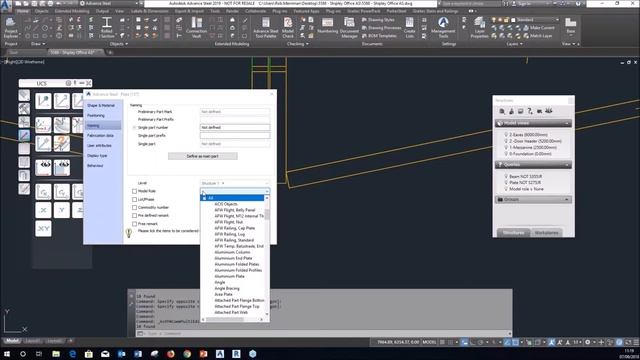Viewport: 640px width, 360px height.
Task: Expand the Checking panel dropdown
Action: [x=307, y=44]
